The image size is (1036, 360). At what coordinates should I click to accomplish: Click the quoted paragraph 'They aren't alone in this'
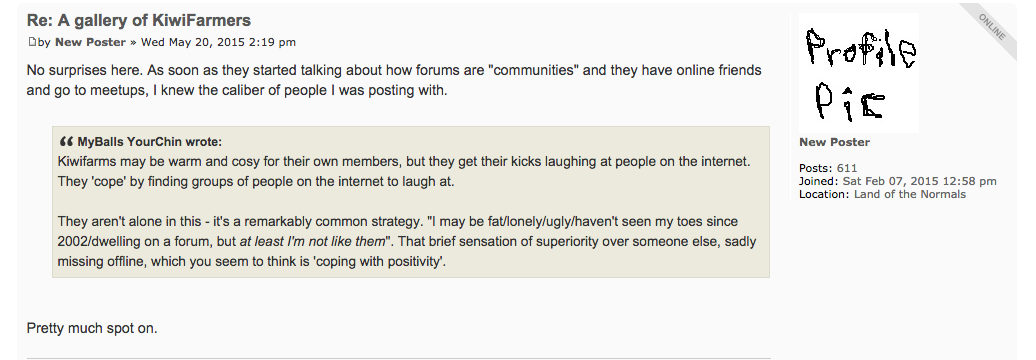click(x=407, y=242)
